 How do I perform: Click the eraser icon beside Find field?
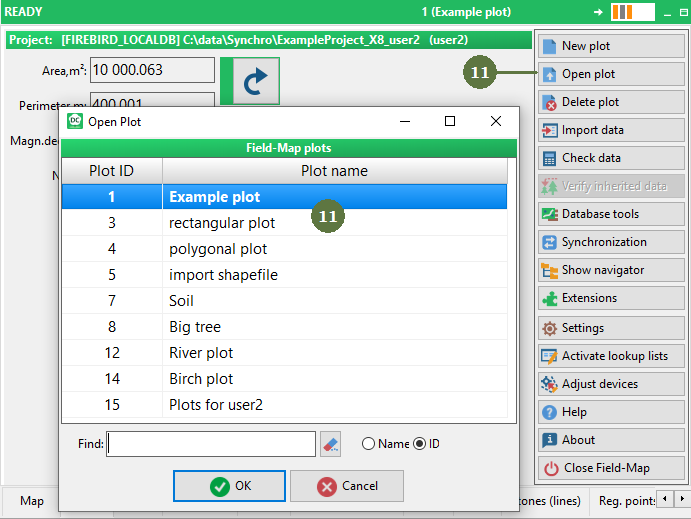tap(331, 444)
